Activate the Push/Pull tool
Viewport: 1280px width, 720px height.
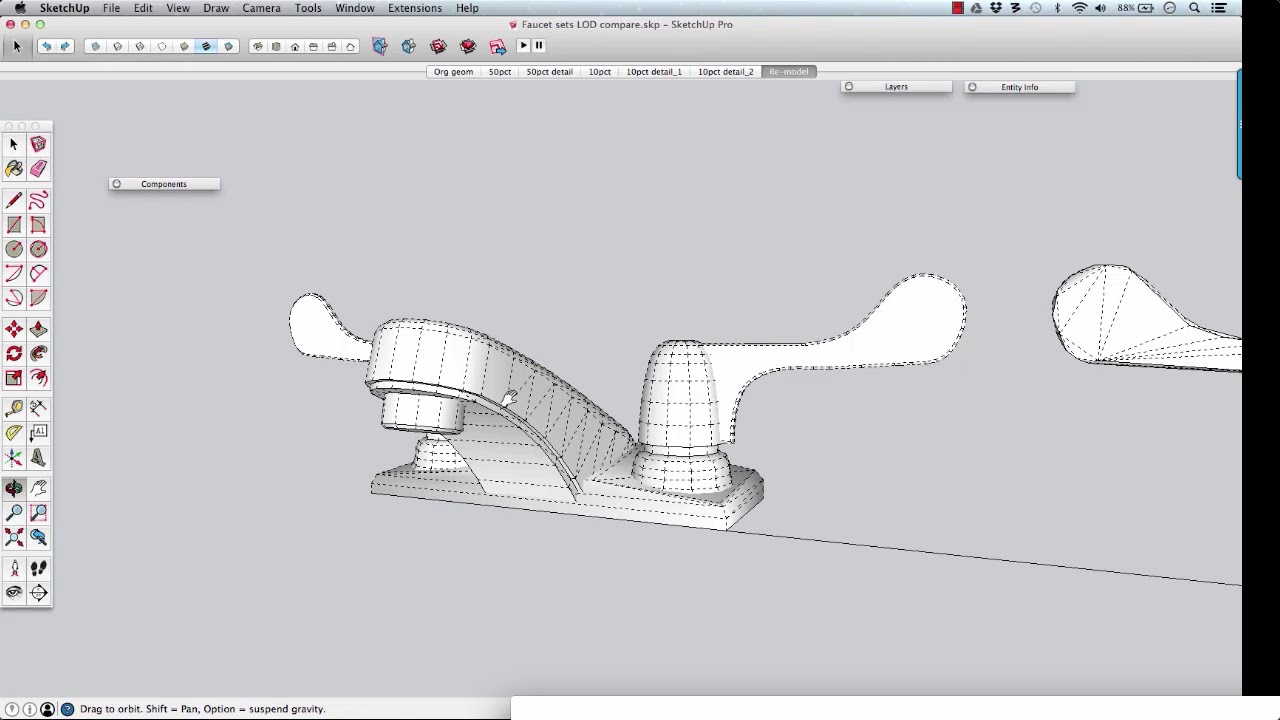[x=38, y=329]
